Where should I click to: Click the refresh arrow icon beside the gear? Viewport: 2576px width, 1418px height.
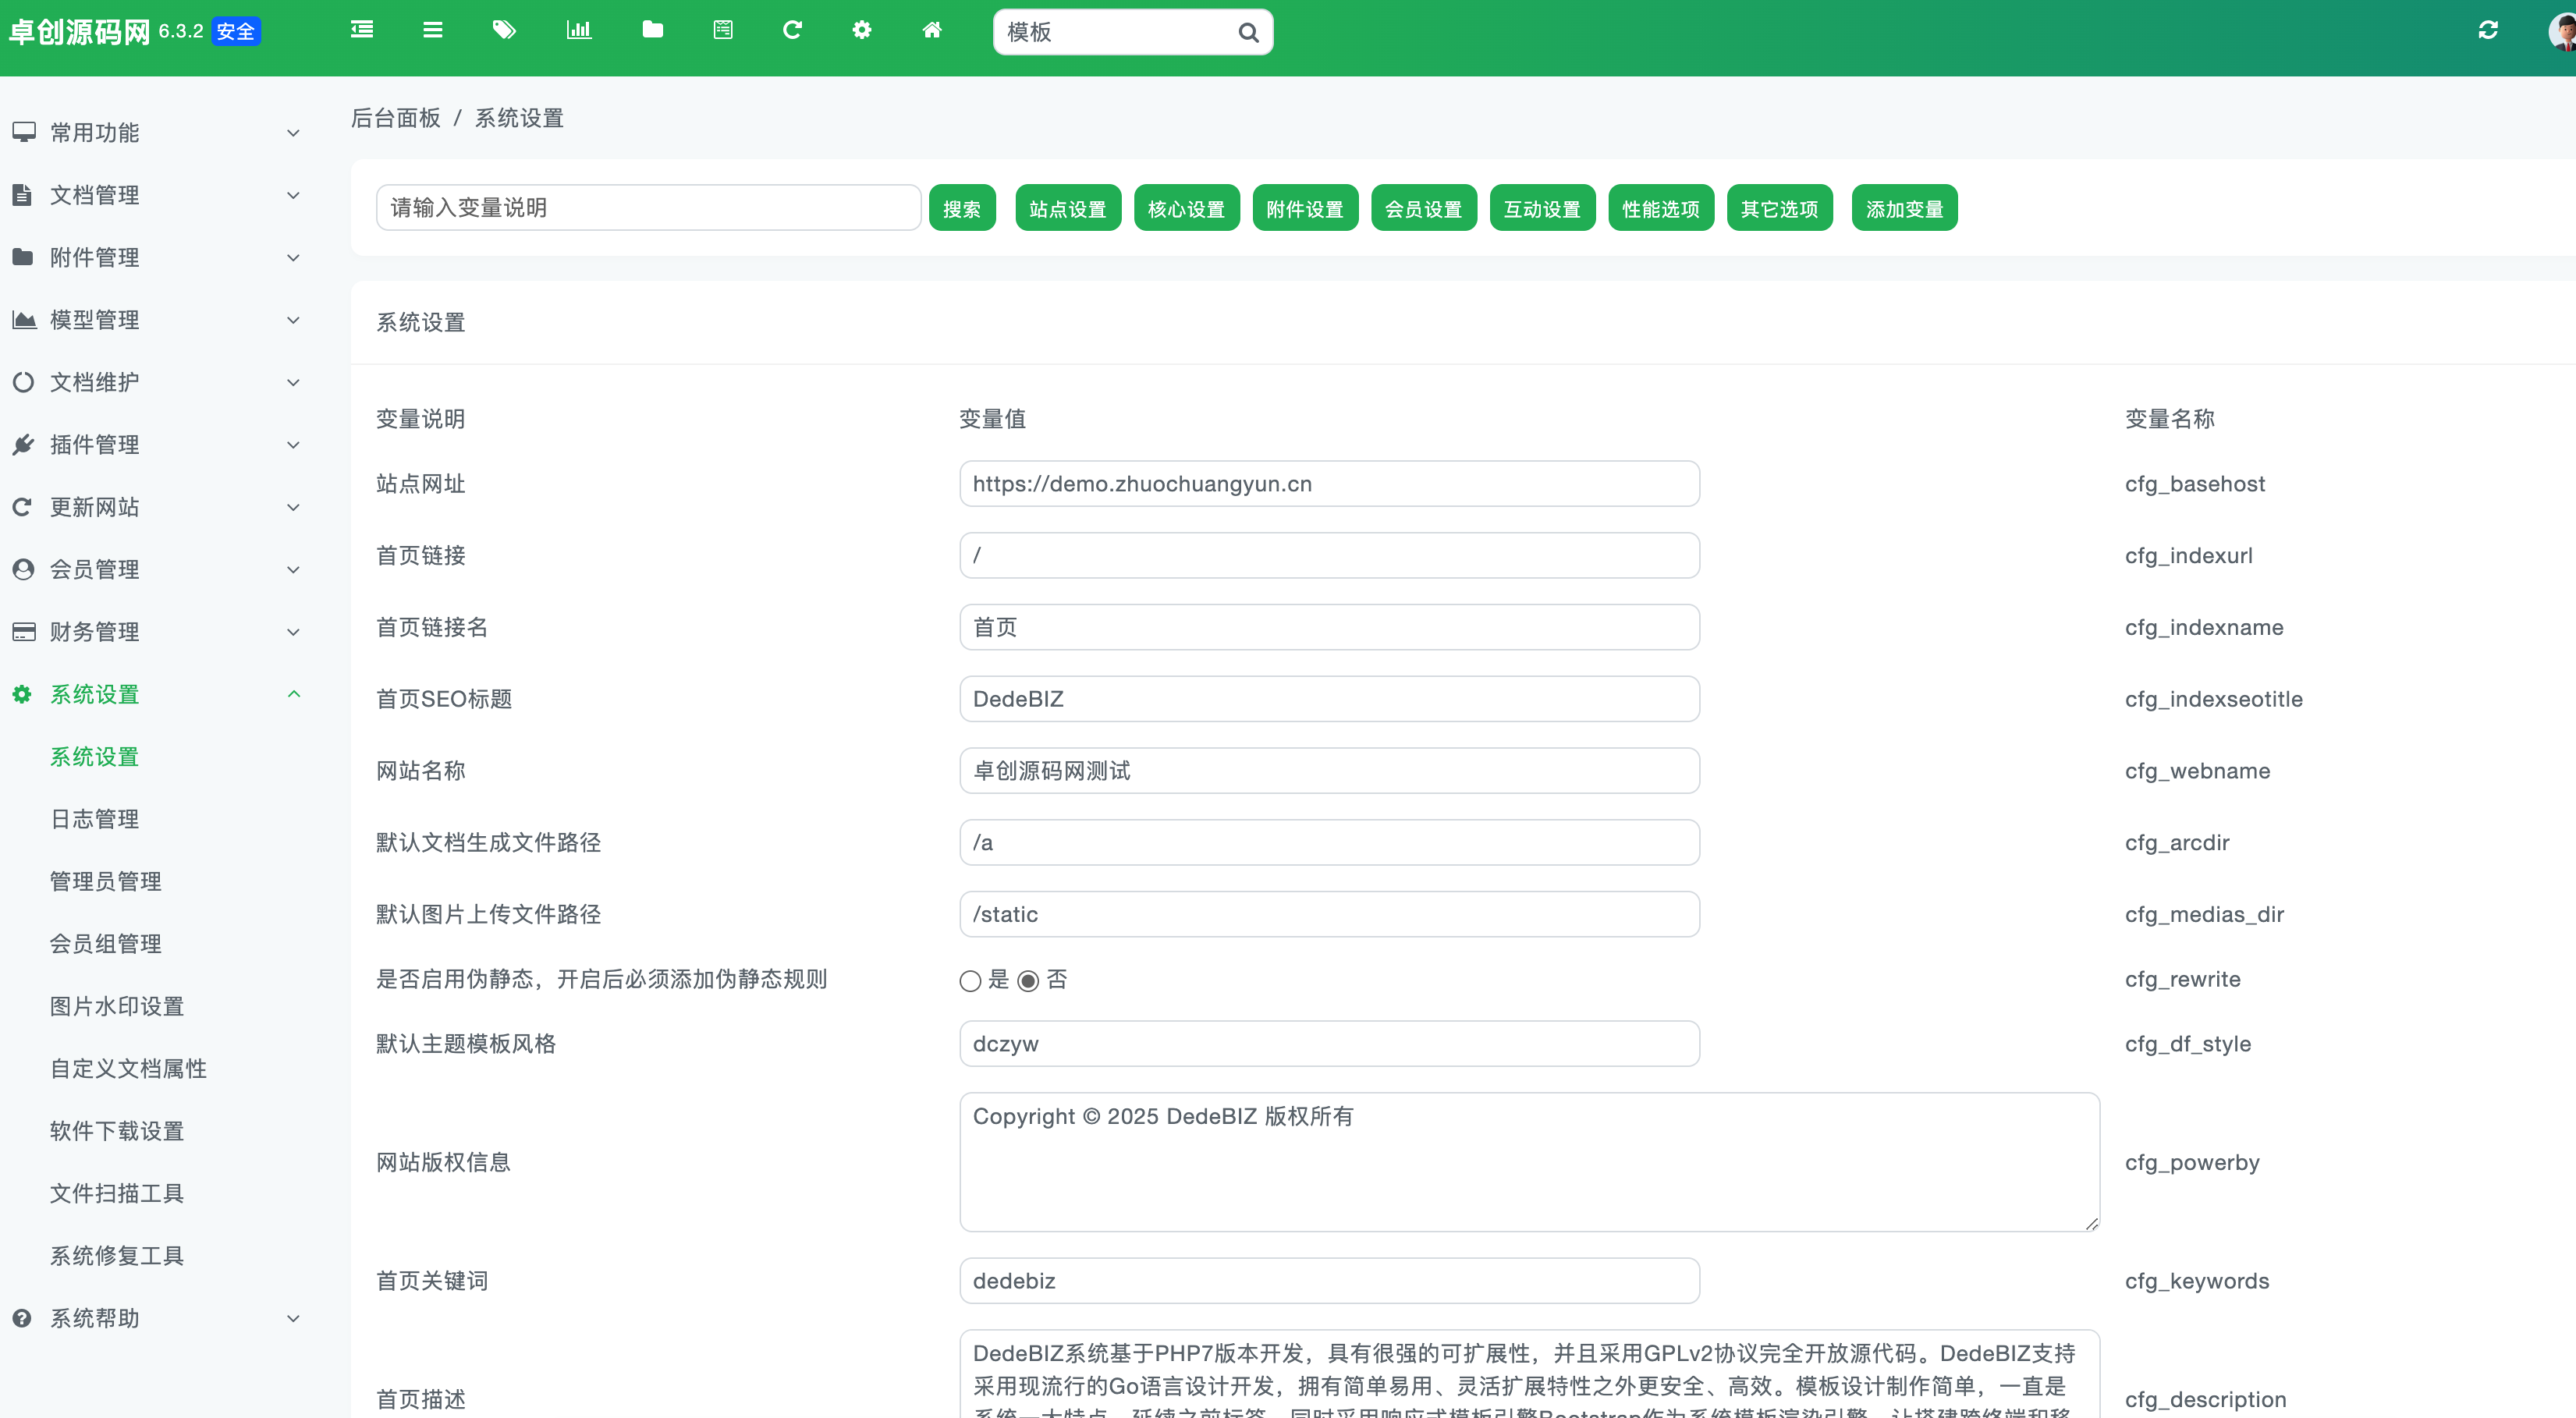[x=792, y=30]
